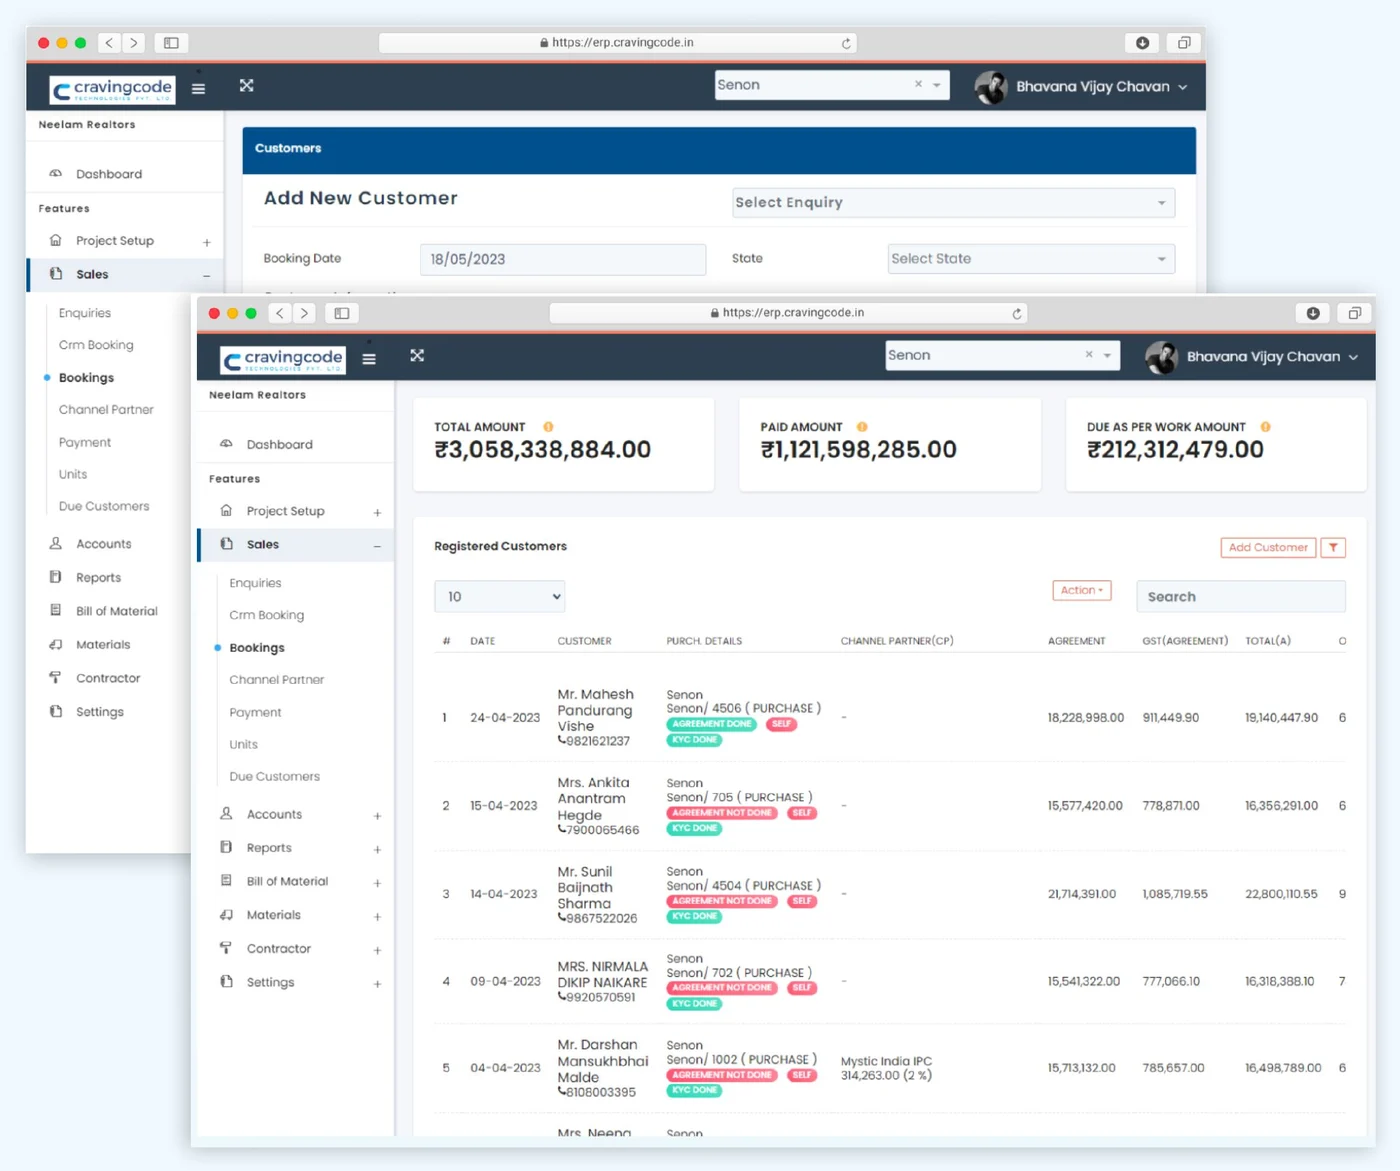Click browser forward arrow in front window

304,313
